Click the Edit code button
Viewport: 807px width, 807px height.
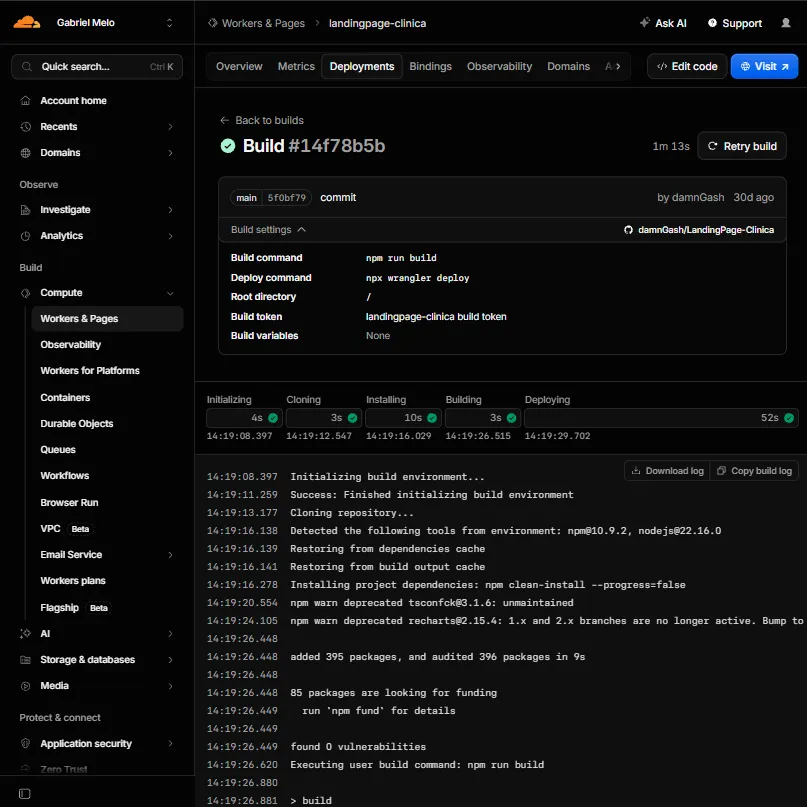[x=687, y=66]
